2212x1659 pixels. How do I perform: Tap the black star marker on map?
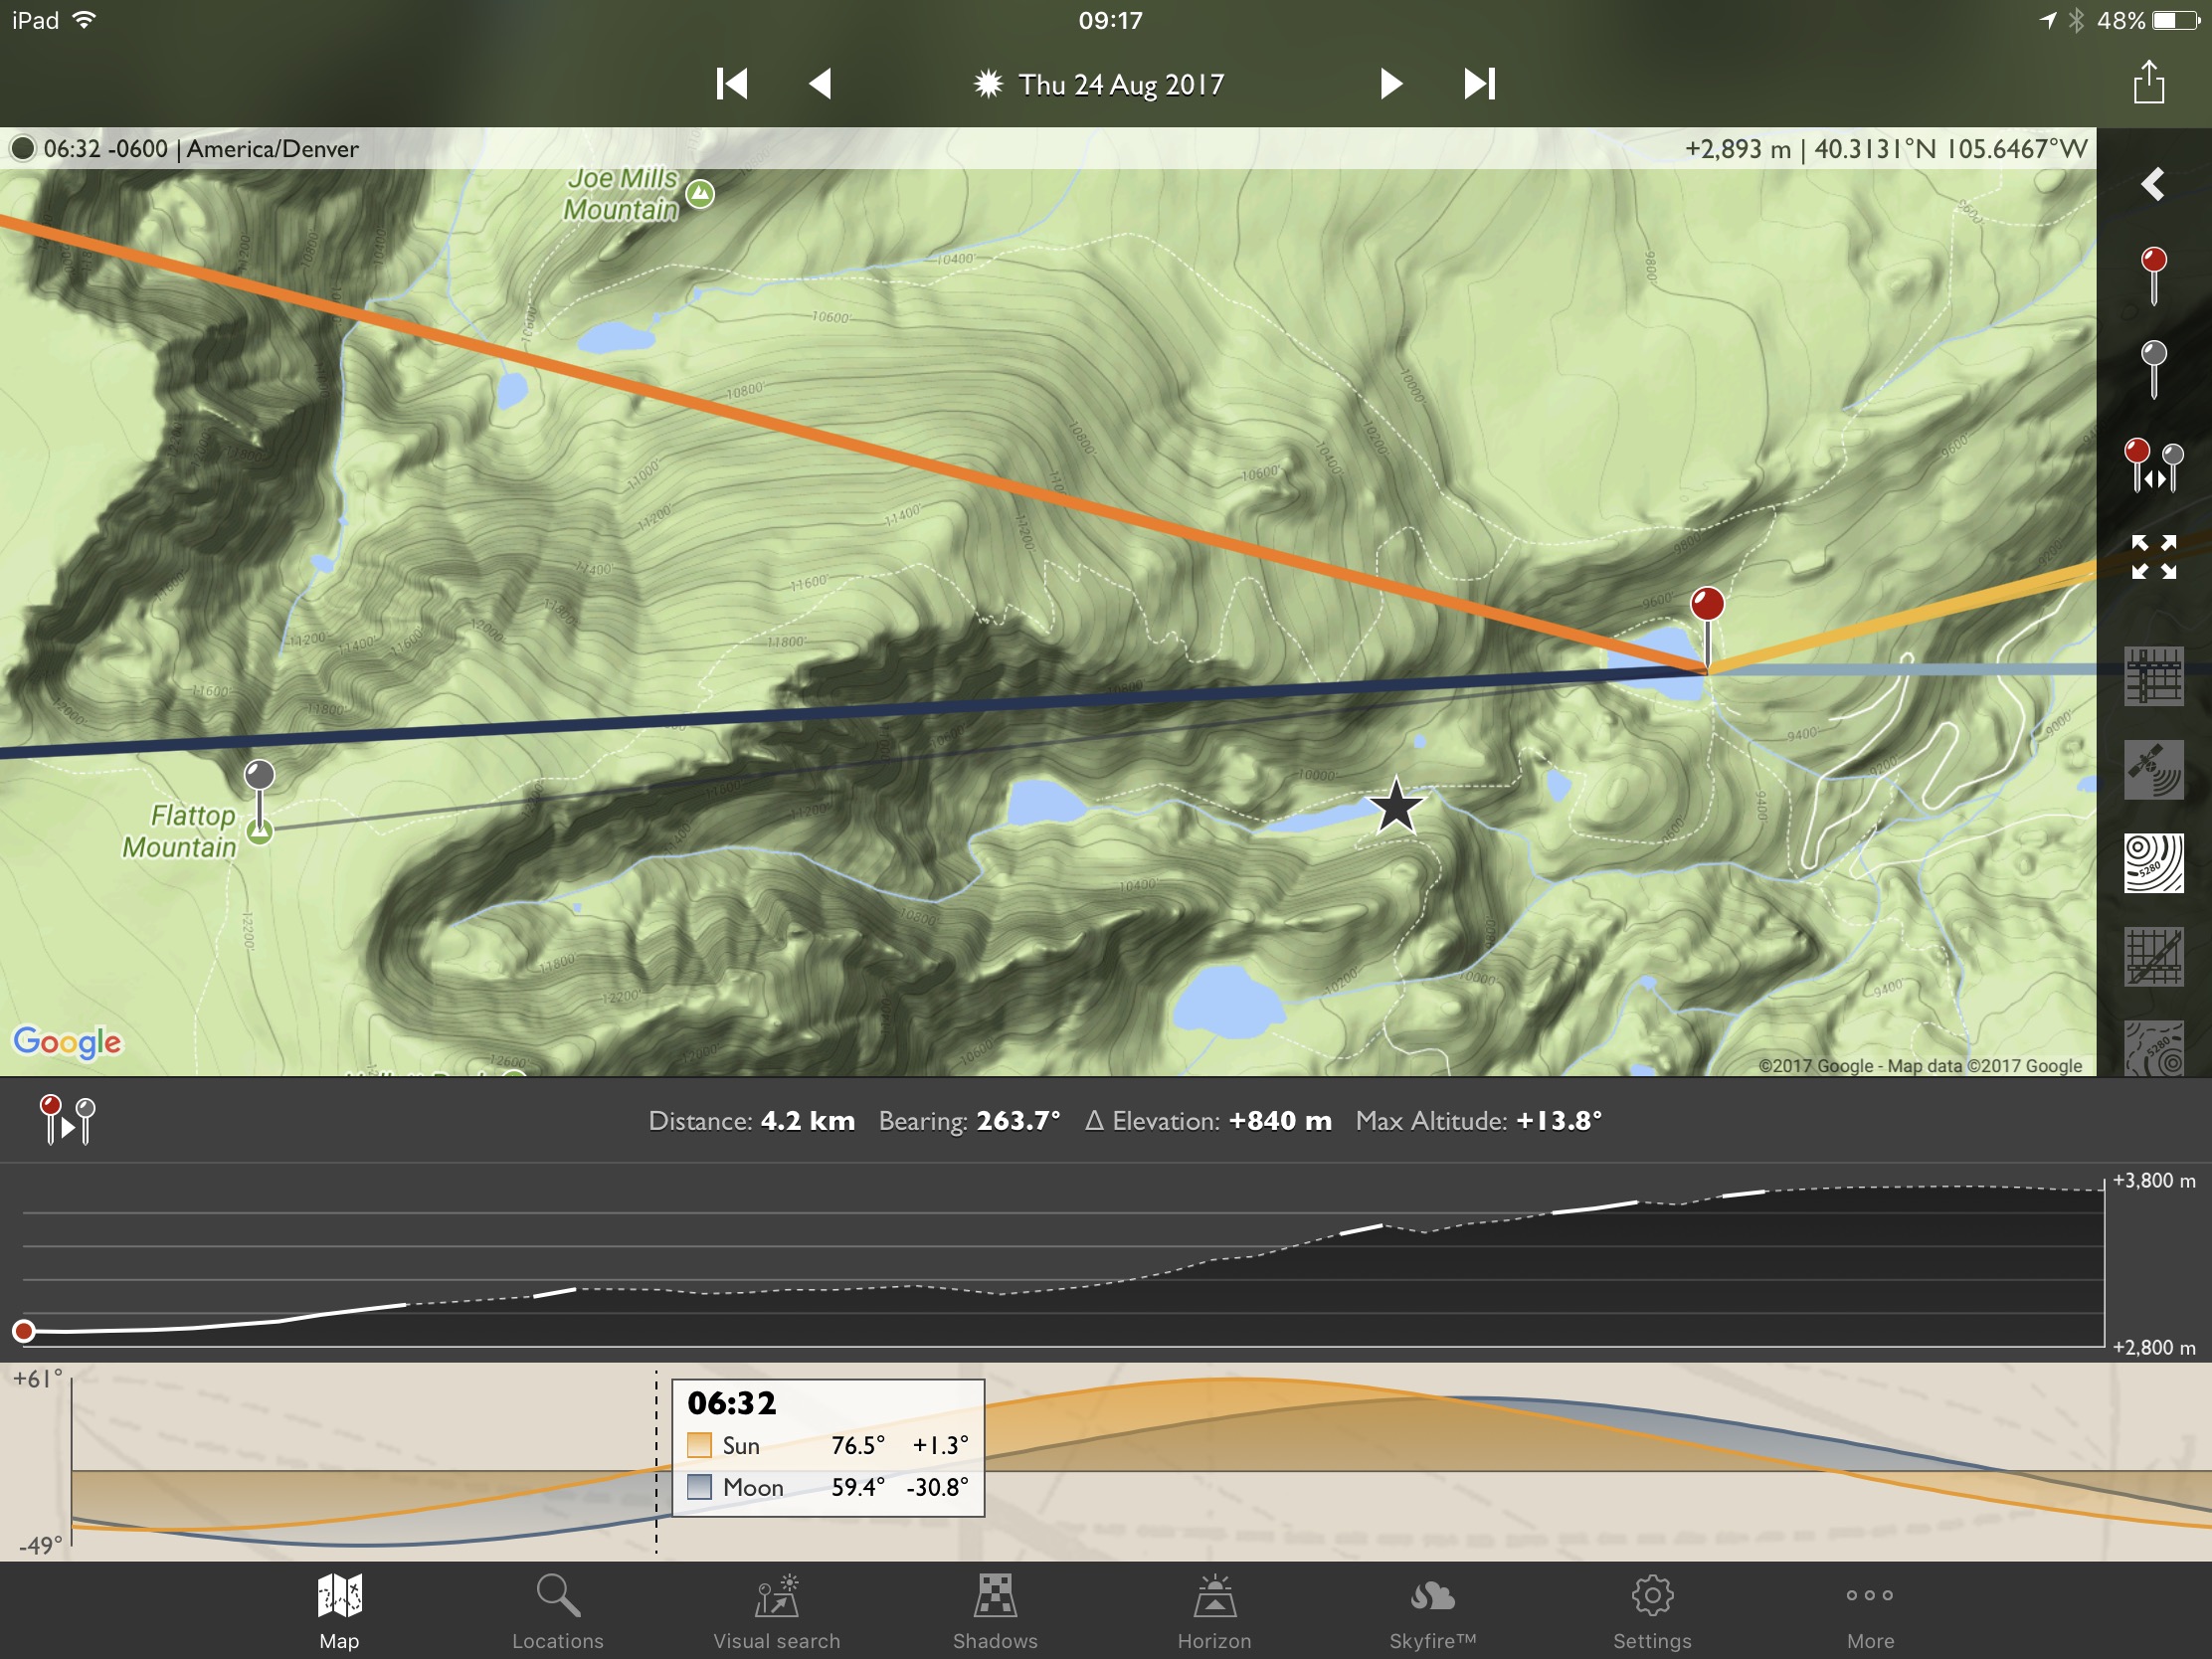tap(1395, 805)
